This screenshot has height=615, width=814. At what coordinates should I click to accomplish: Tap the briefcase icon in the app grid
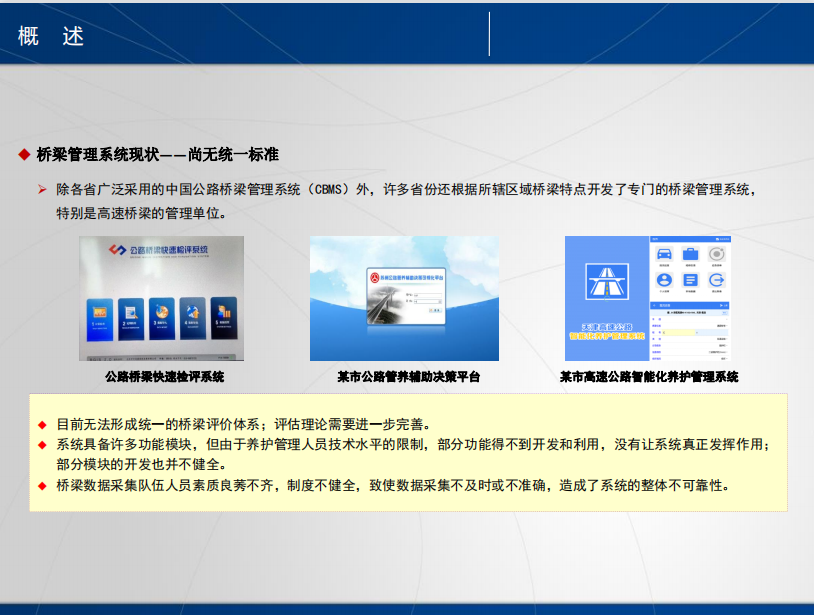(690, 254)
